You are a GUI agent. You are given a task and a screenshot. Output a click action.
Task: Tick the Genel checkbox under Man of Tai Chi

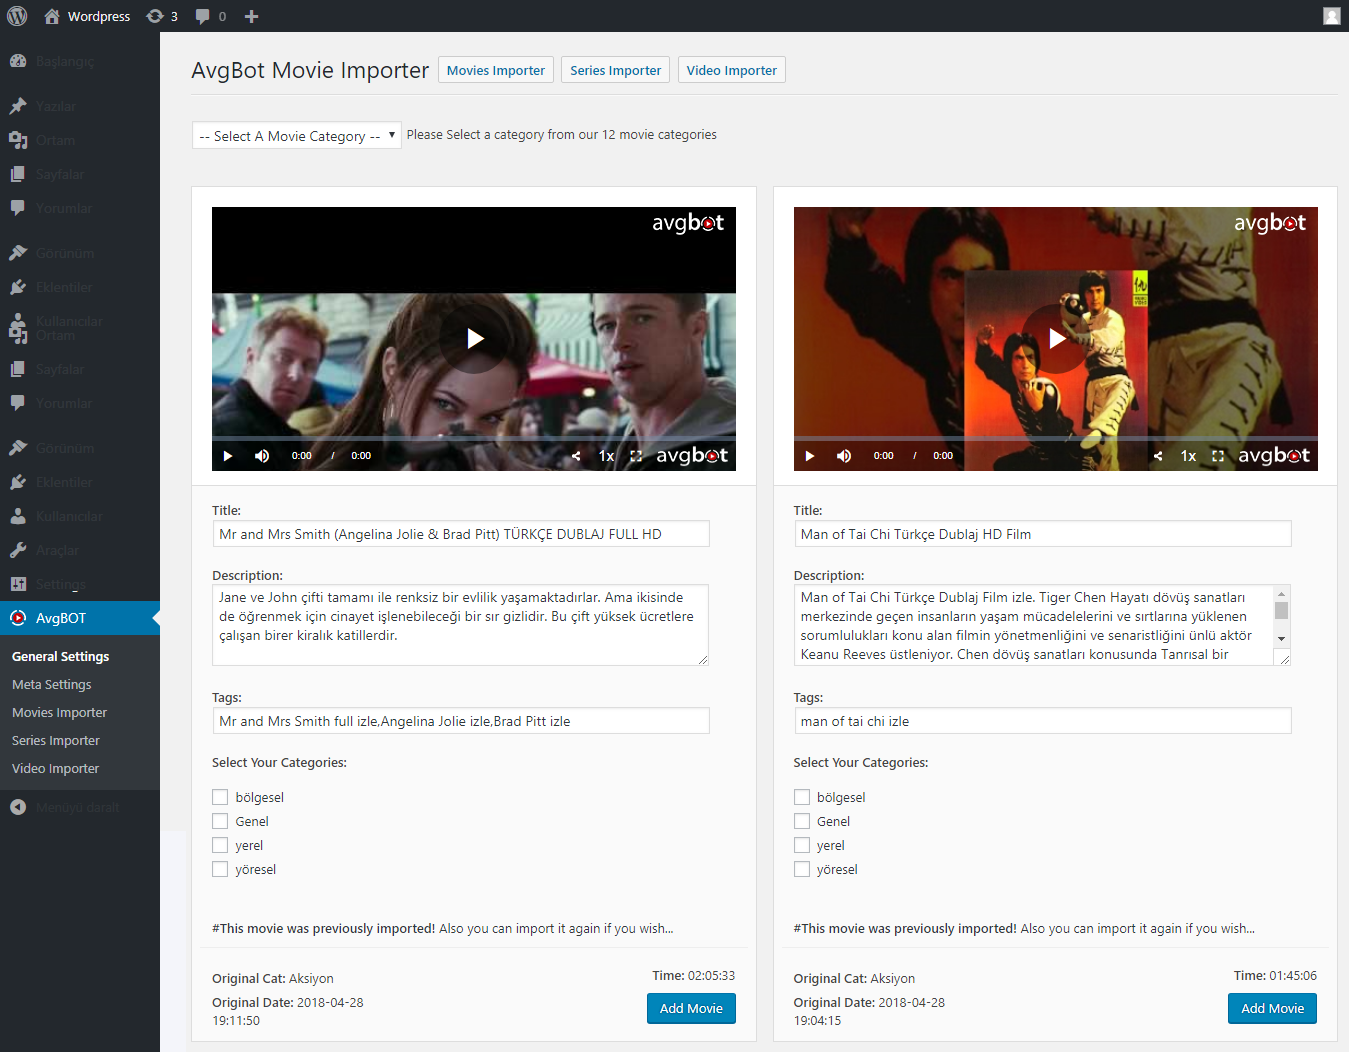coord(802,821)
